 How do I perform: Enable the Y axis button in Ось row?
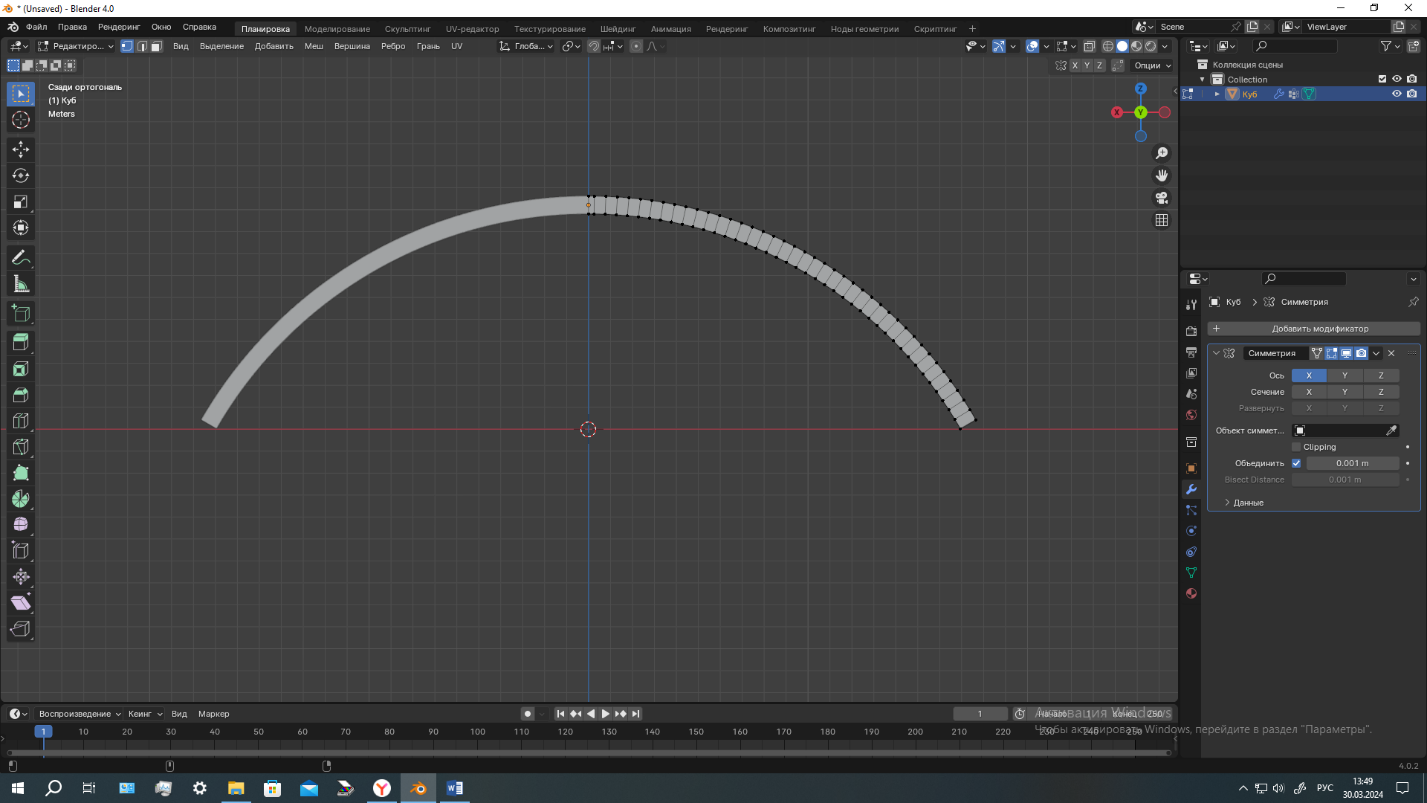[x=1345, y=376]
